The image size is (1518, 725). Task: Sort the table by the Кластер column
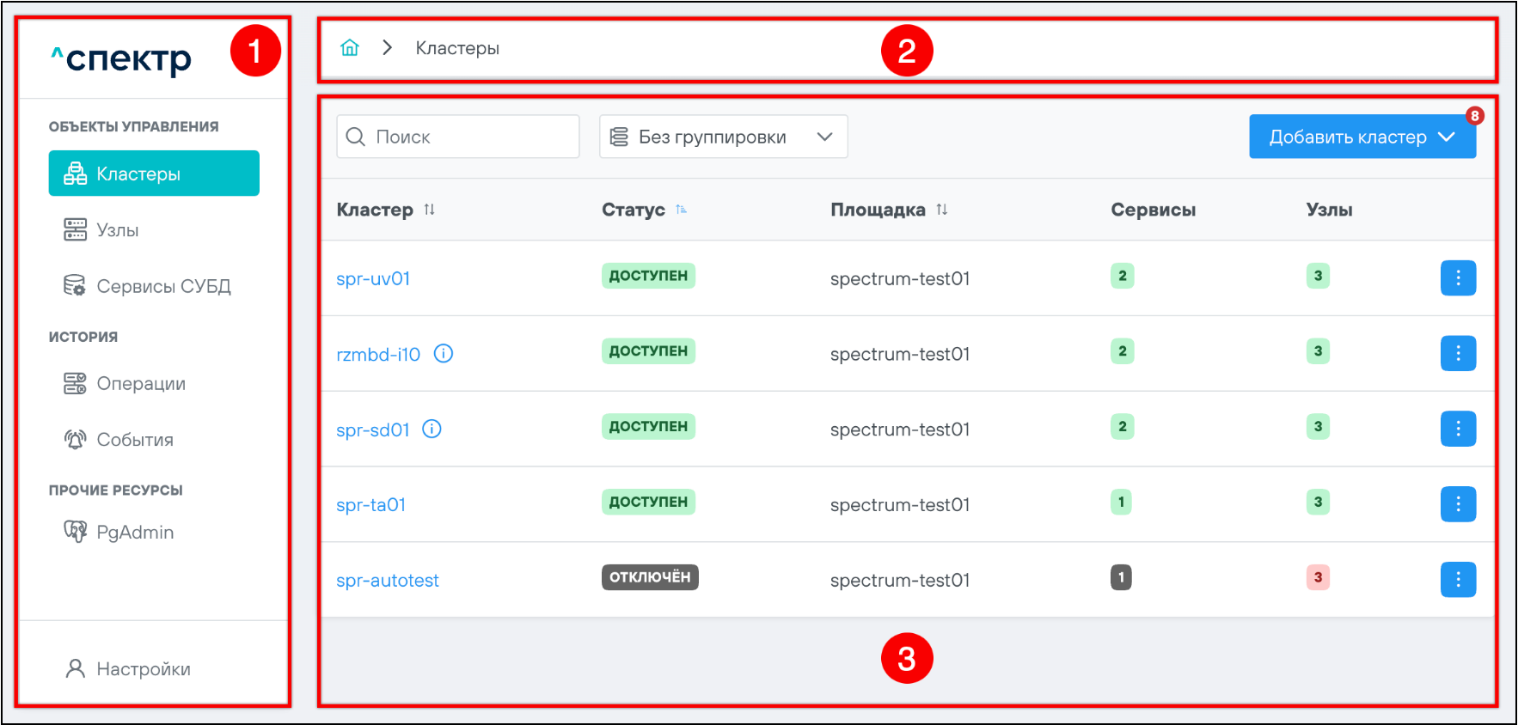(x=430, y=210)
